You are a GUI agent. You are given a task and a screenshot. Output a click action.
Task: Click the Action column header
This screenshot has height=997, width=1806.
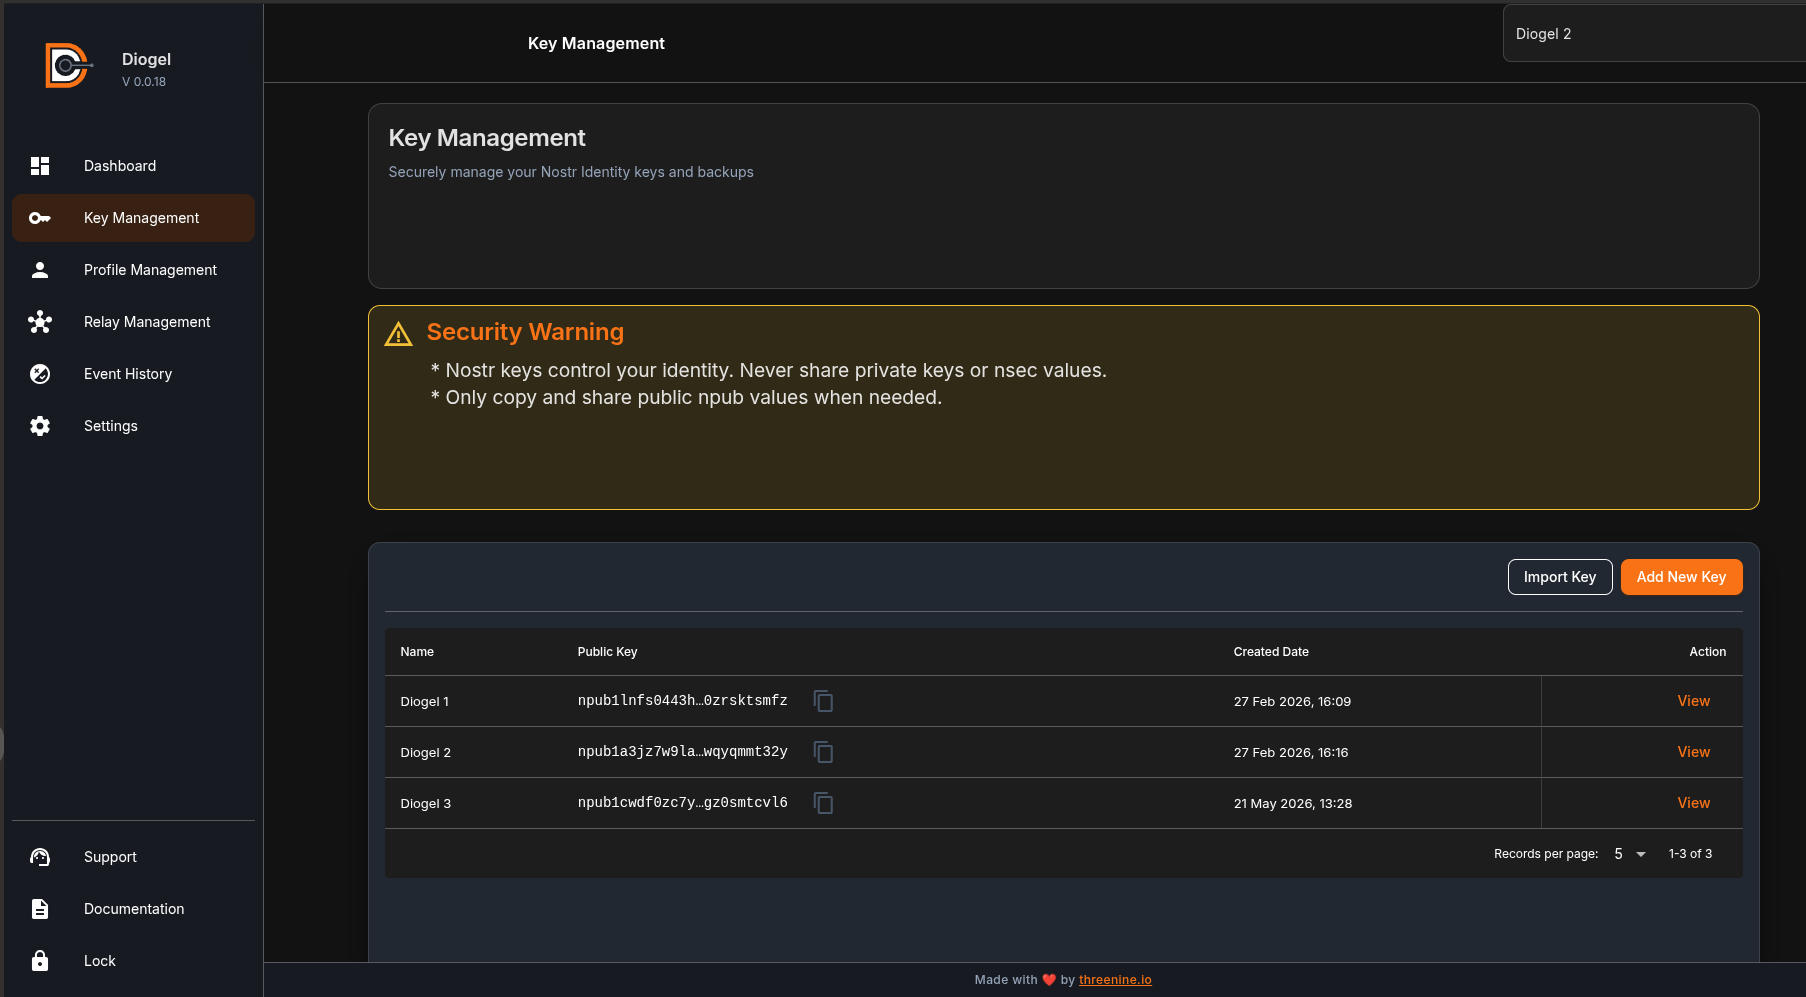(1707, 652)
